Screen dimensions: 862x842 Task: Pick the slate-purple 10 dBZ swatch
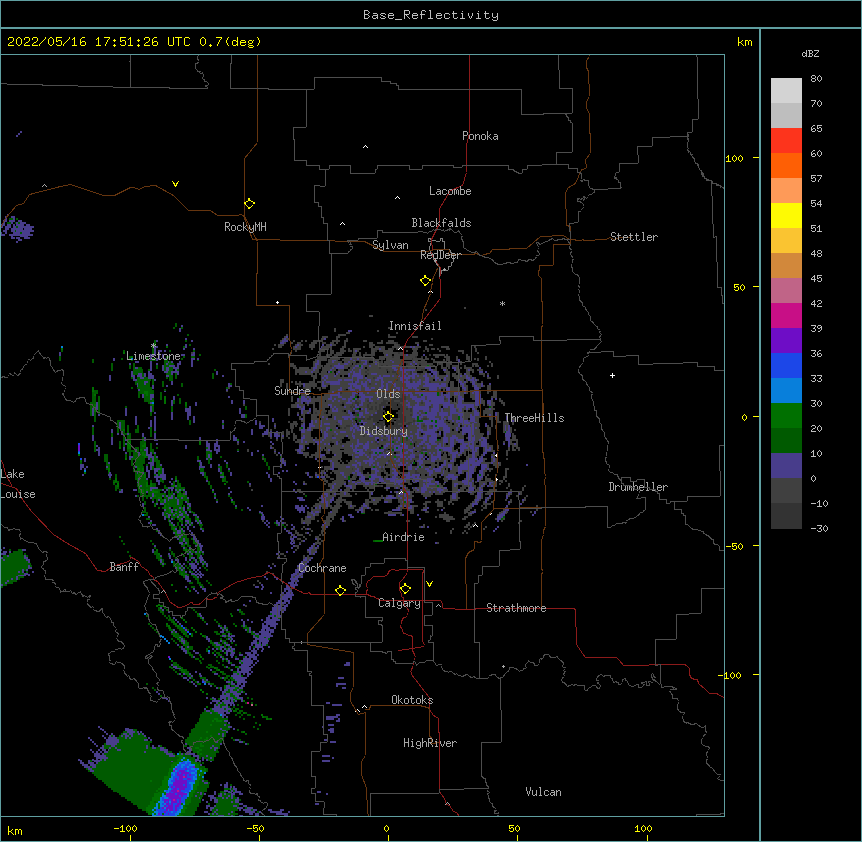click(x=786, y=466)
